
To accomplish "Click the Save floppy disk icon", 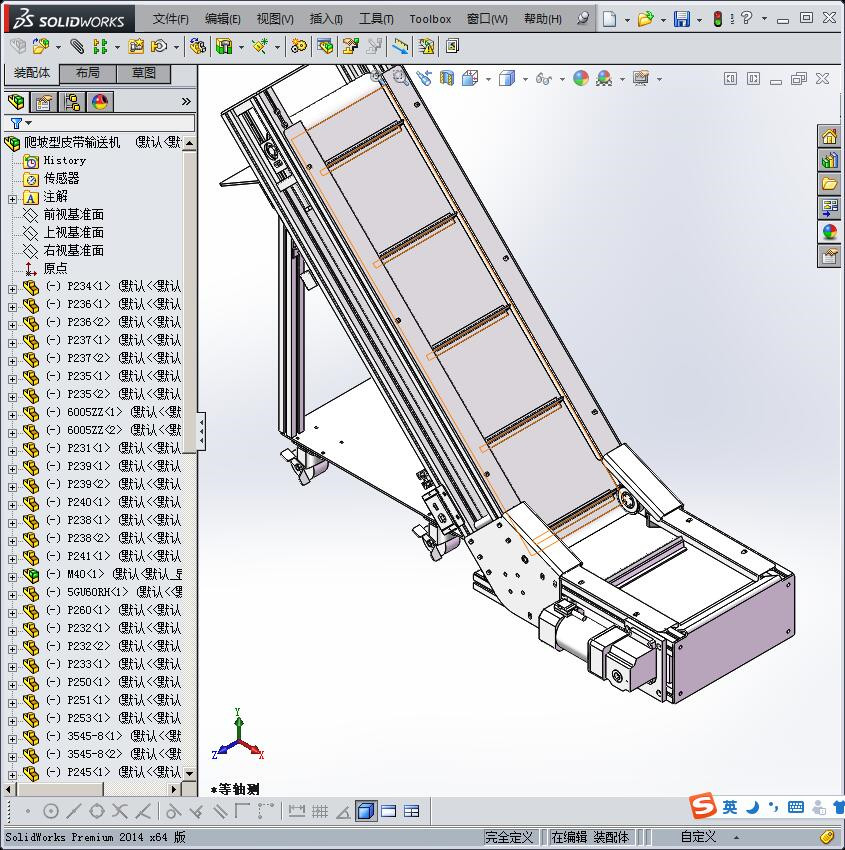I will click(681, 19).
